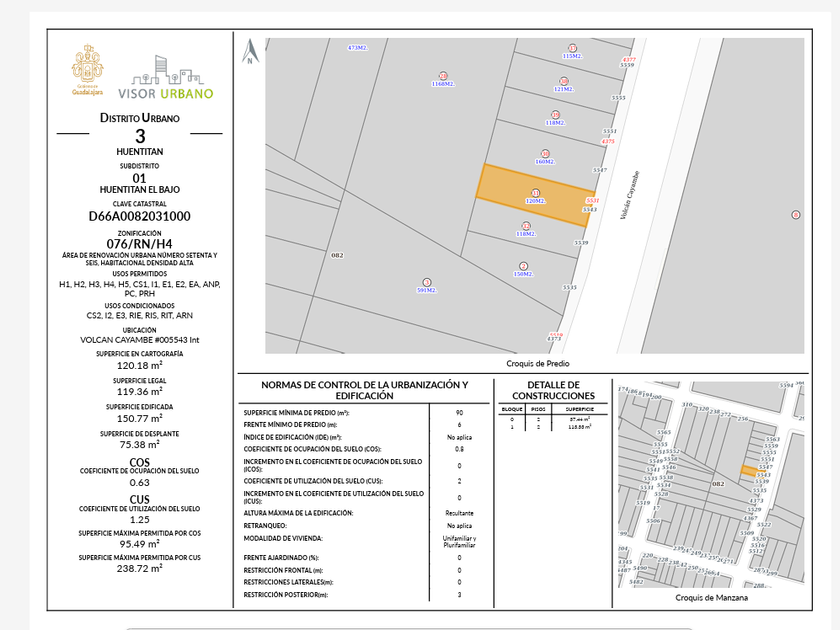Click the max surface by COS 95.49 m²
Image resolution: width=840 pixels, height=630 pixels.
coord(140,544)
